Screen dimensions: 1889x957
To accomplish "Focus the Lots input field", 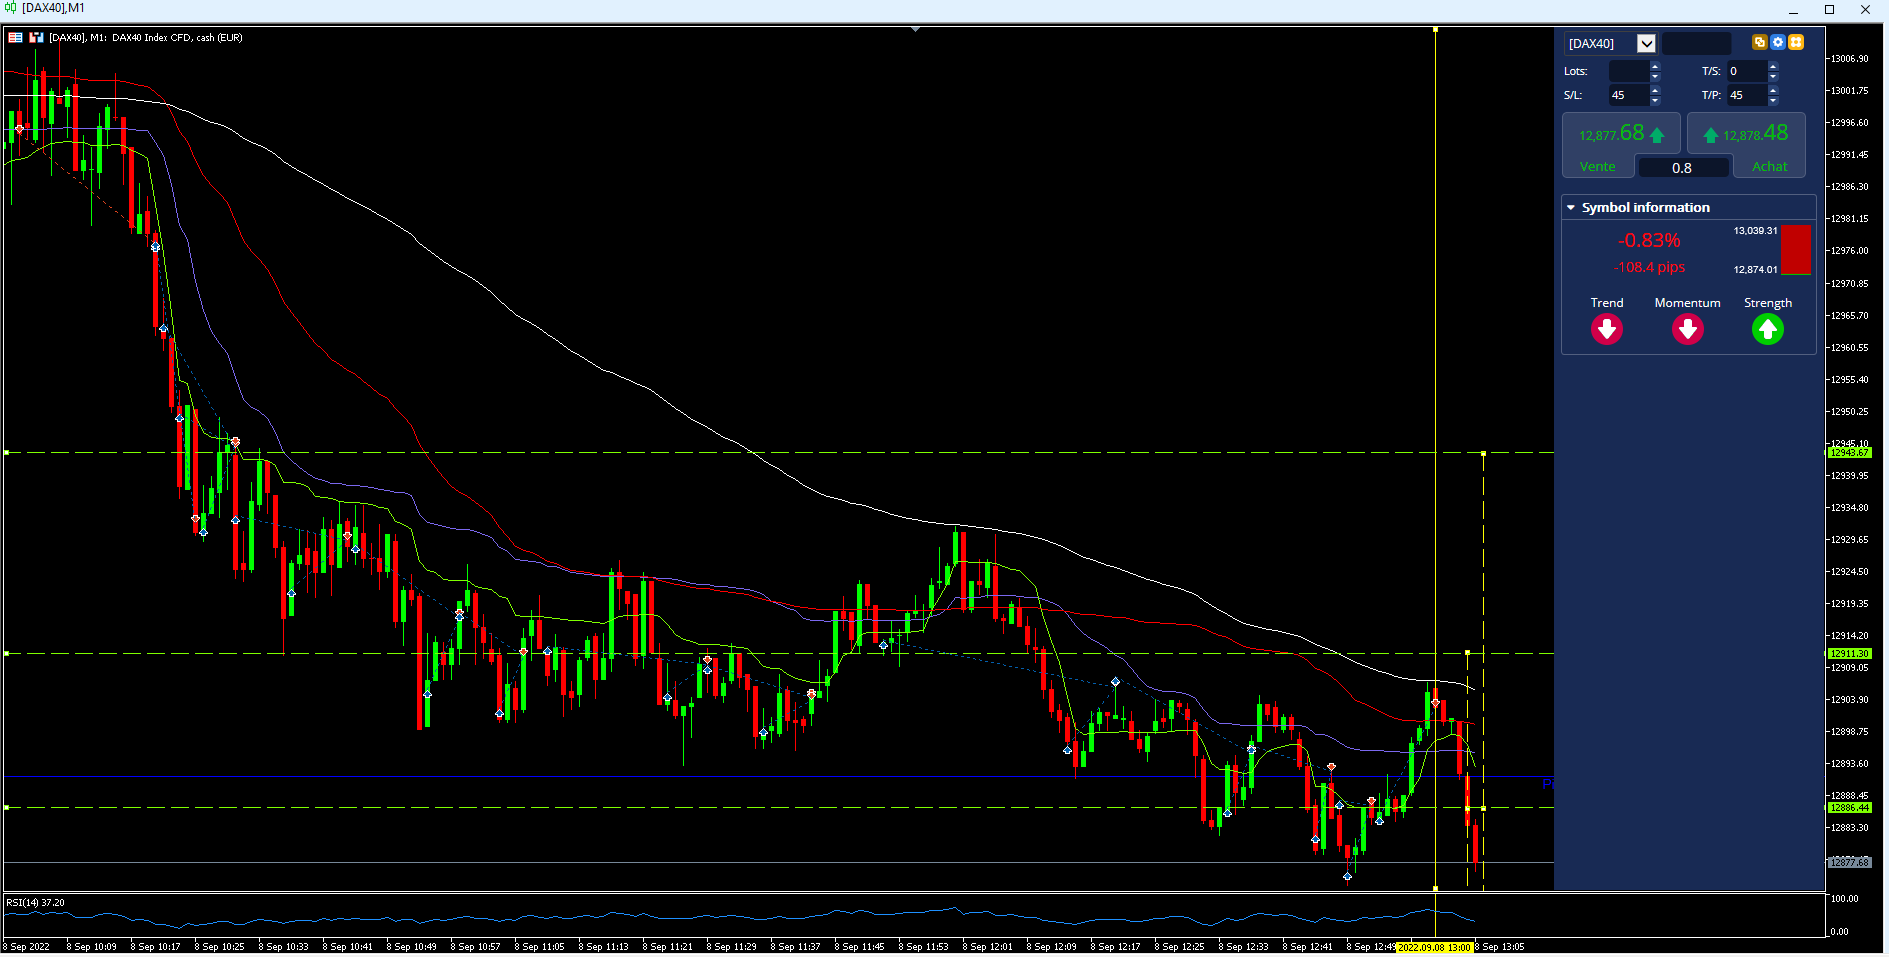I will 1628,71.
